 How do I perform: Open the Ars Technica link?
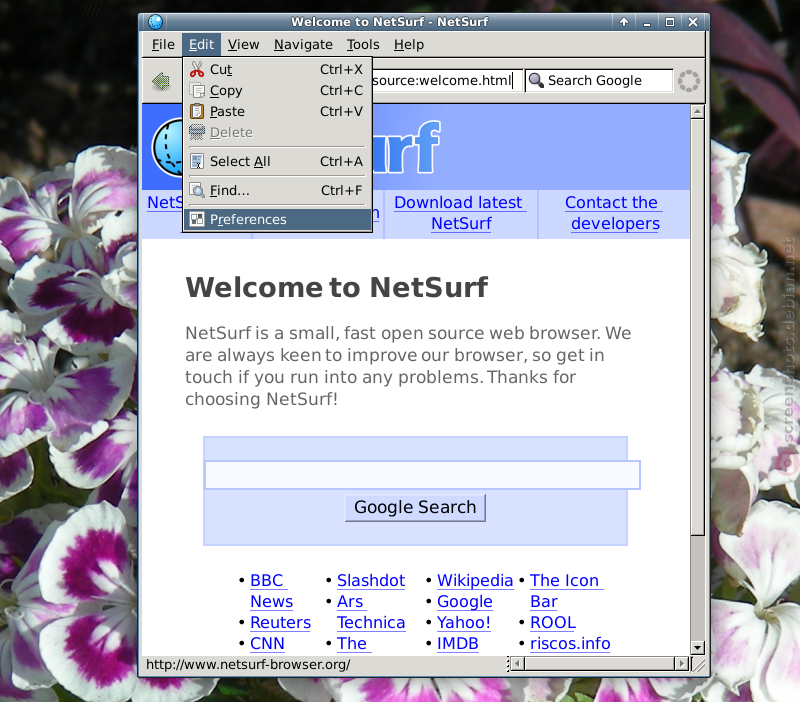coord(371,612)
